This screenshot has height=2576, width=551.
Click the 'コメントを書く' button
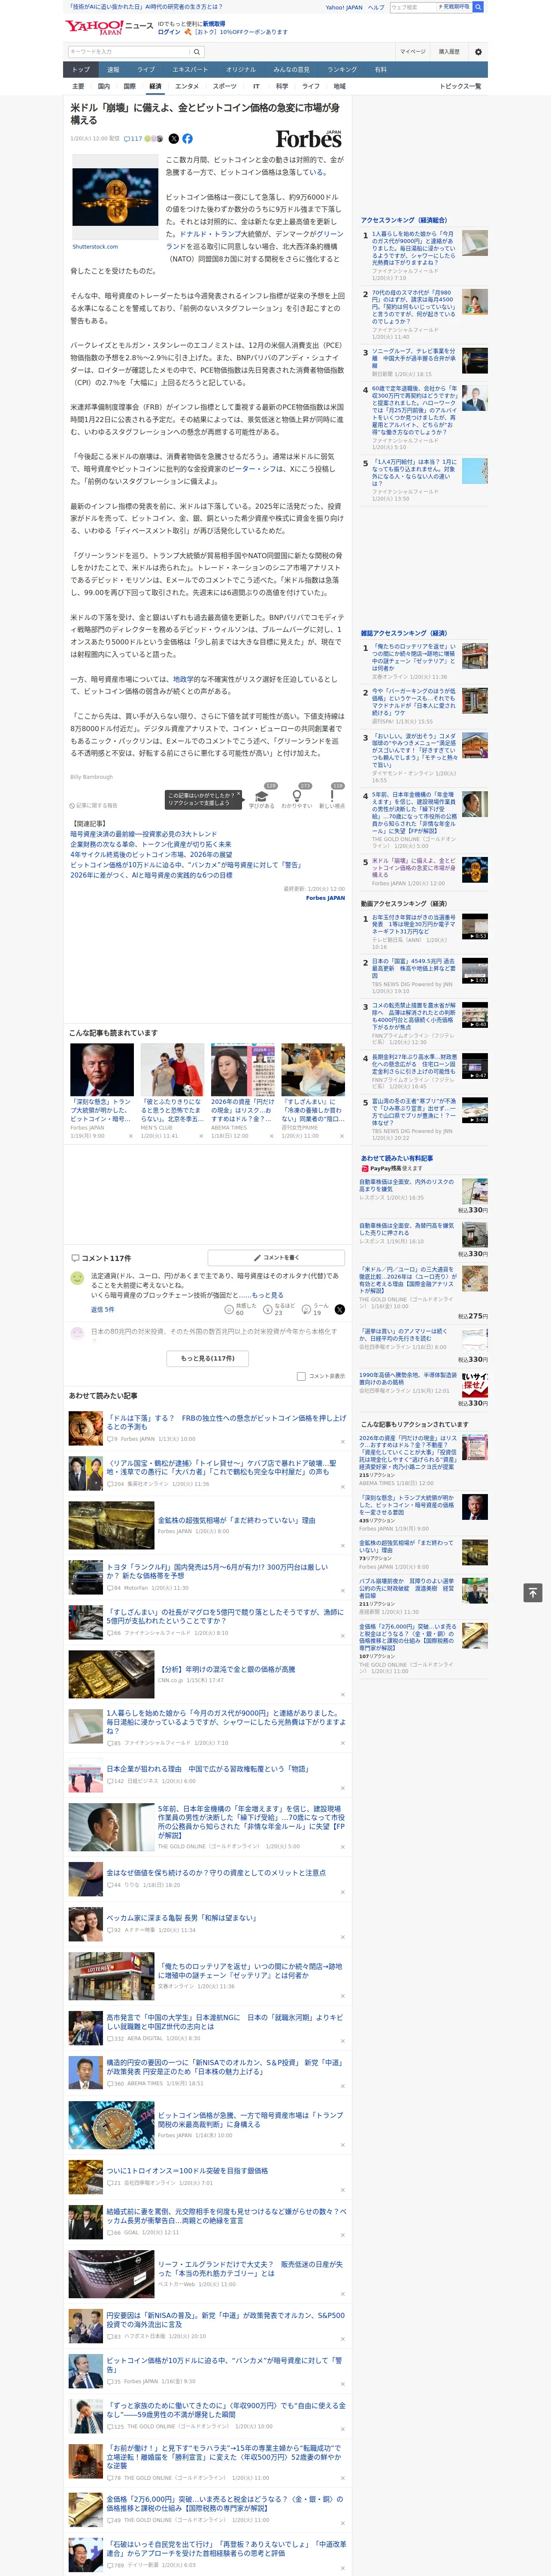click(277, 1257)
